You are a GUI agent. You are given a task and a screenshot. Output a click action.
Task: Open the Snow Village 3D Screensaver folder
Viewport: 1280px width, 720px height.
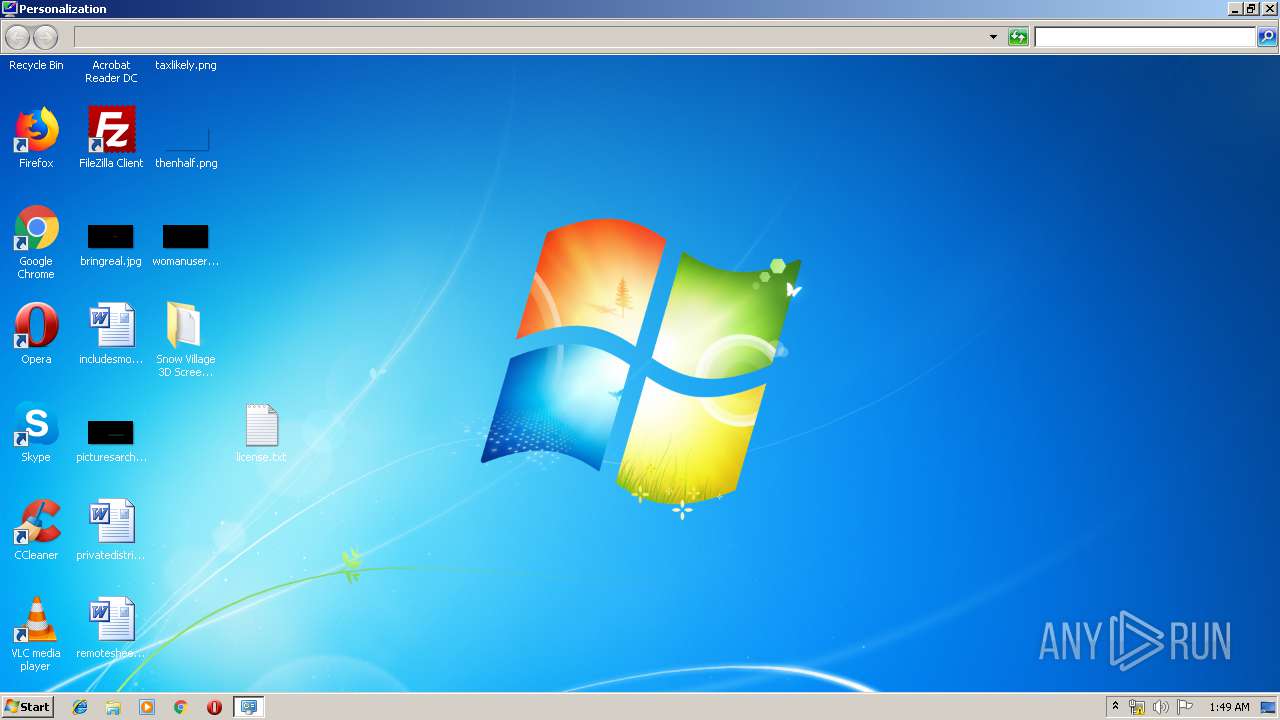(x=186, y=340)
